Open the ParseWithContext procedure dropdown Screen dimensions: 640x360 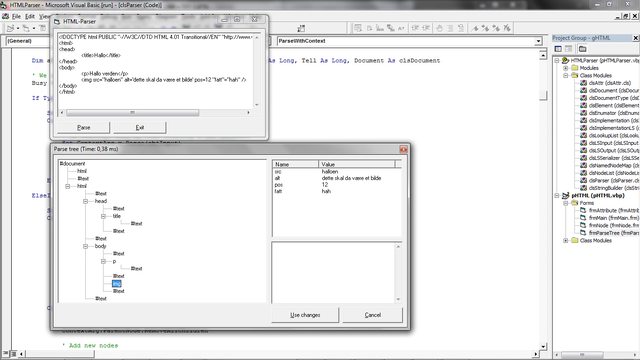538,41
